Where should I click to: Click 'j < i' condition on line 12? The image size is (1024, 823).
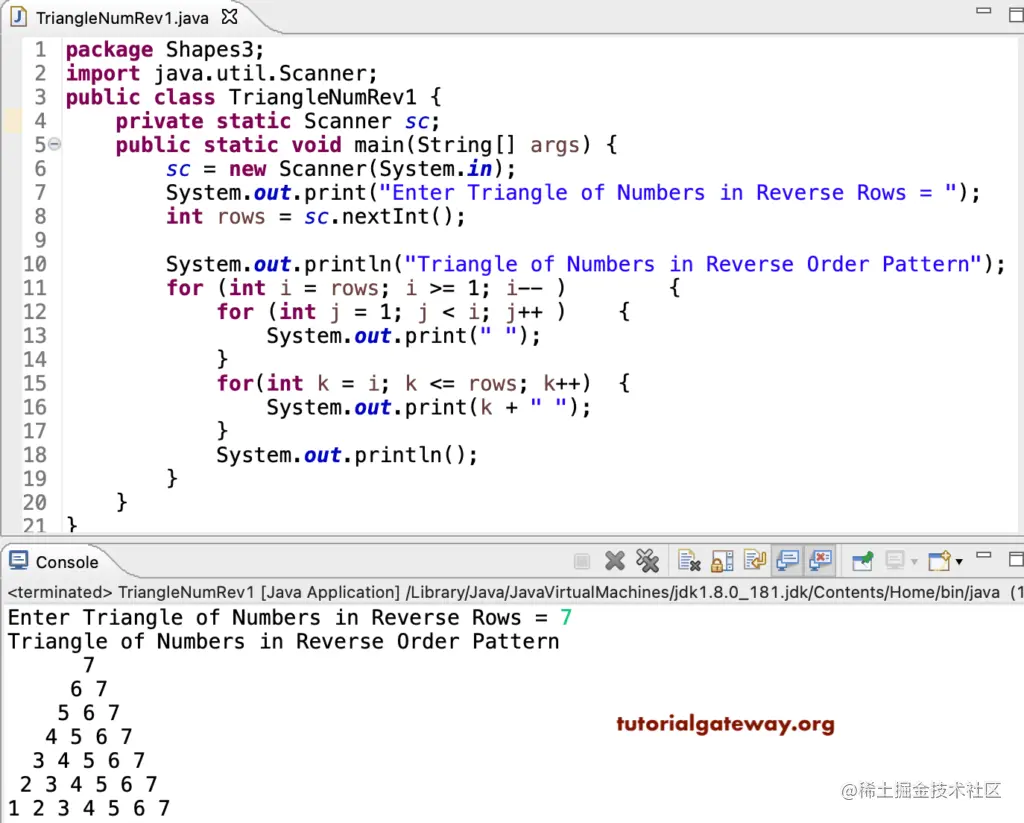[x=450, y=312]
